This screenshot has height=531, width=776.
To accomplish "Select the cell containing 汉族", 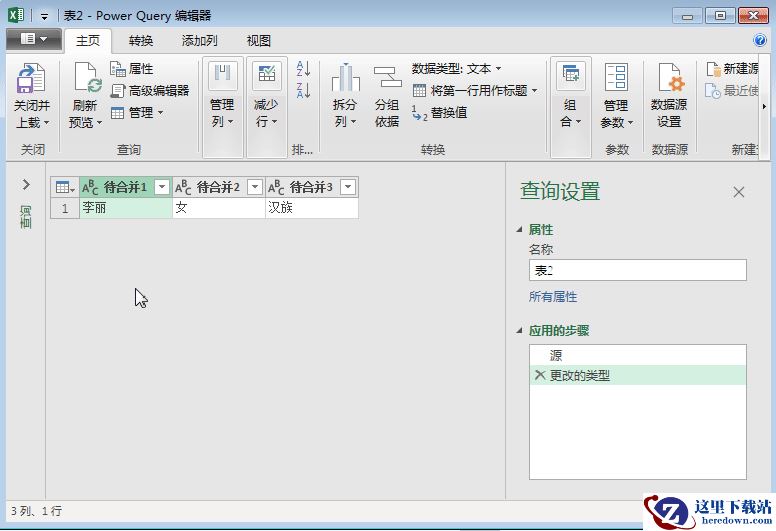I will (312, 208).
